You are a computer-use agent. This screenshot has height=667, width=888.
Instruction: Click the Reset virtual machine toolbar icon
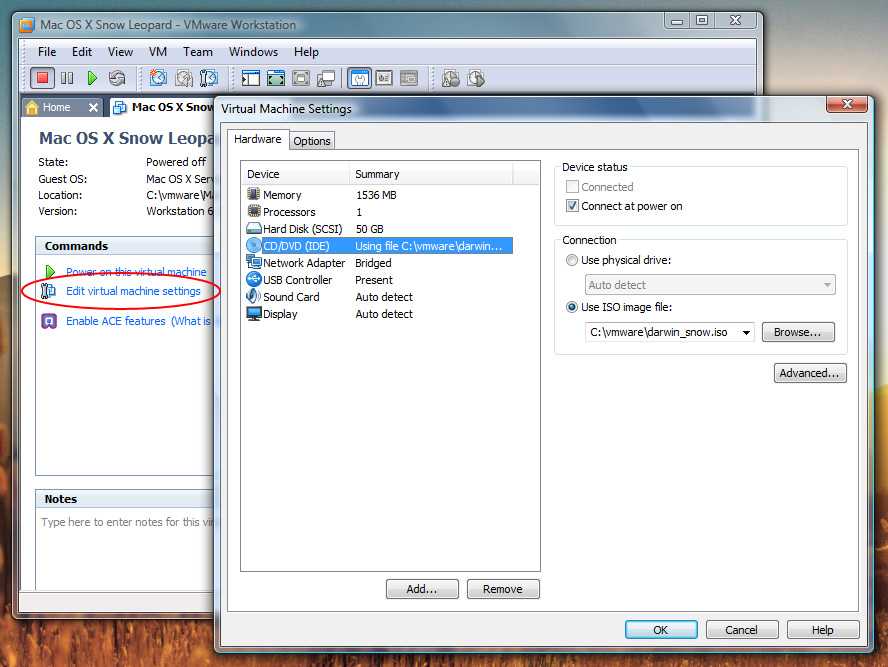click(117, 77)
